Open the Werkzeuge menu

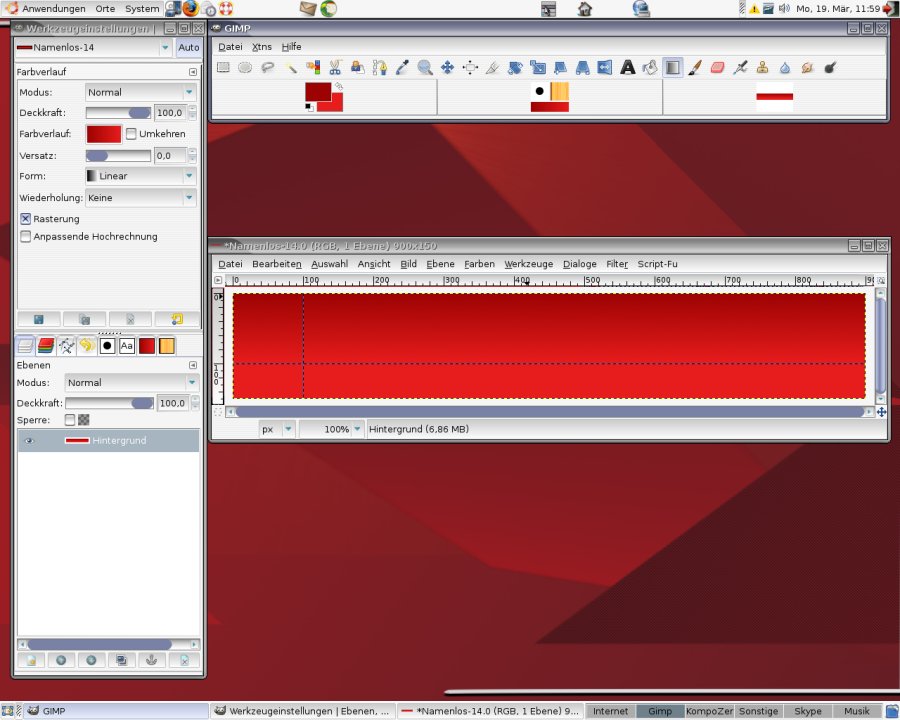click(529, 264)
